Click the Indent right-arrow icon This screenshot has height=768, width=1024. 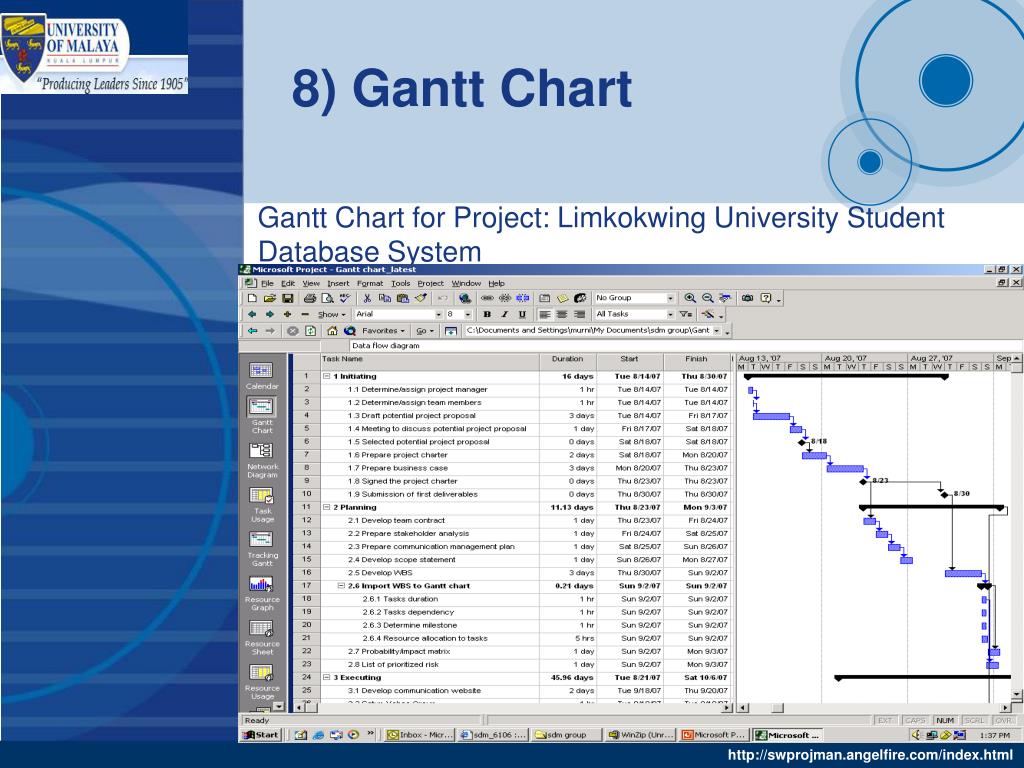[x=269, y=314]
